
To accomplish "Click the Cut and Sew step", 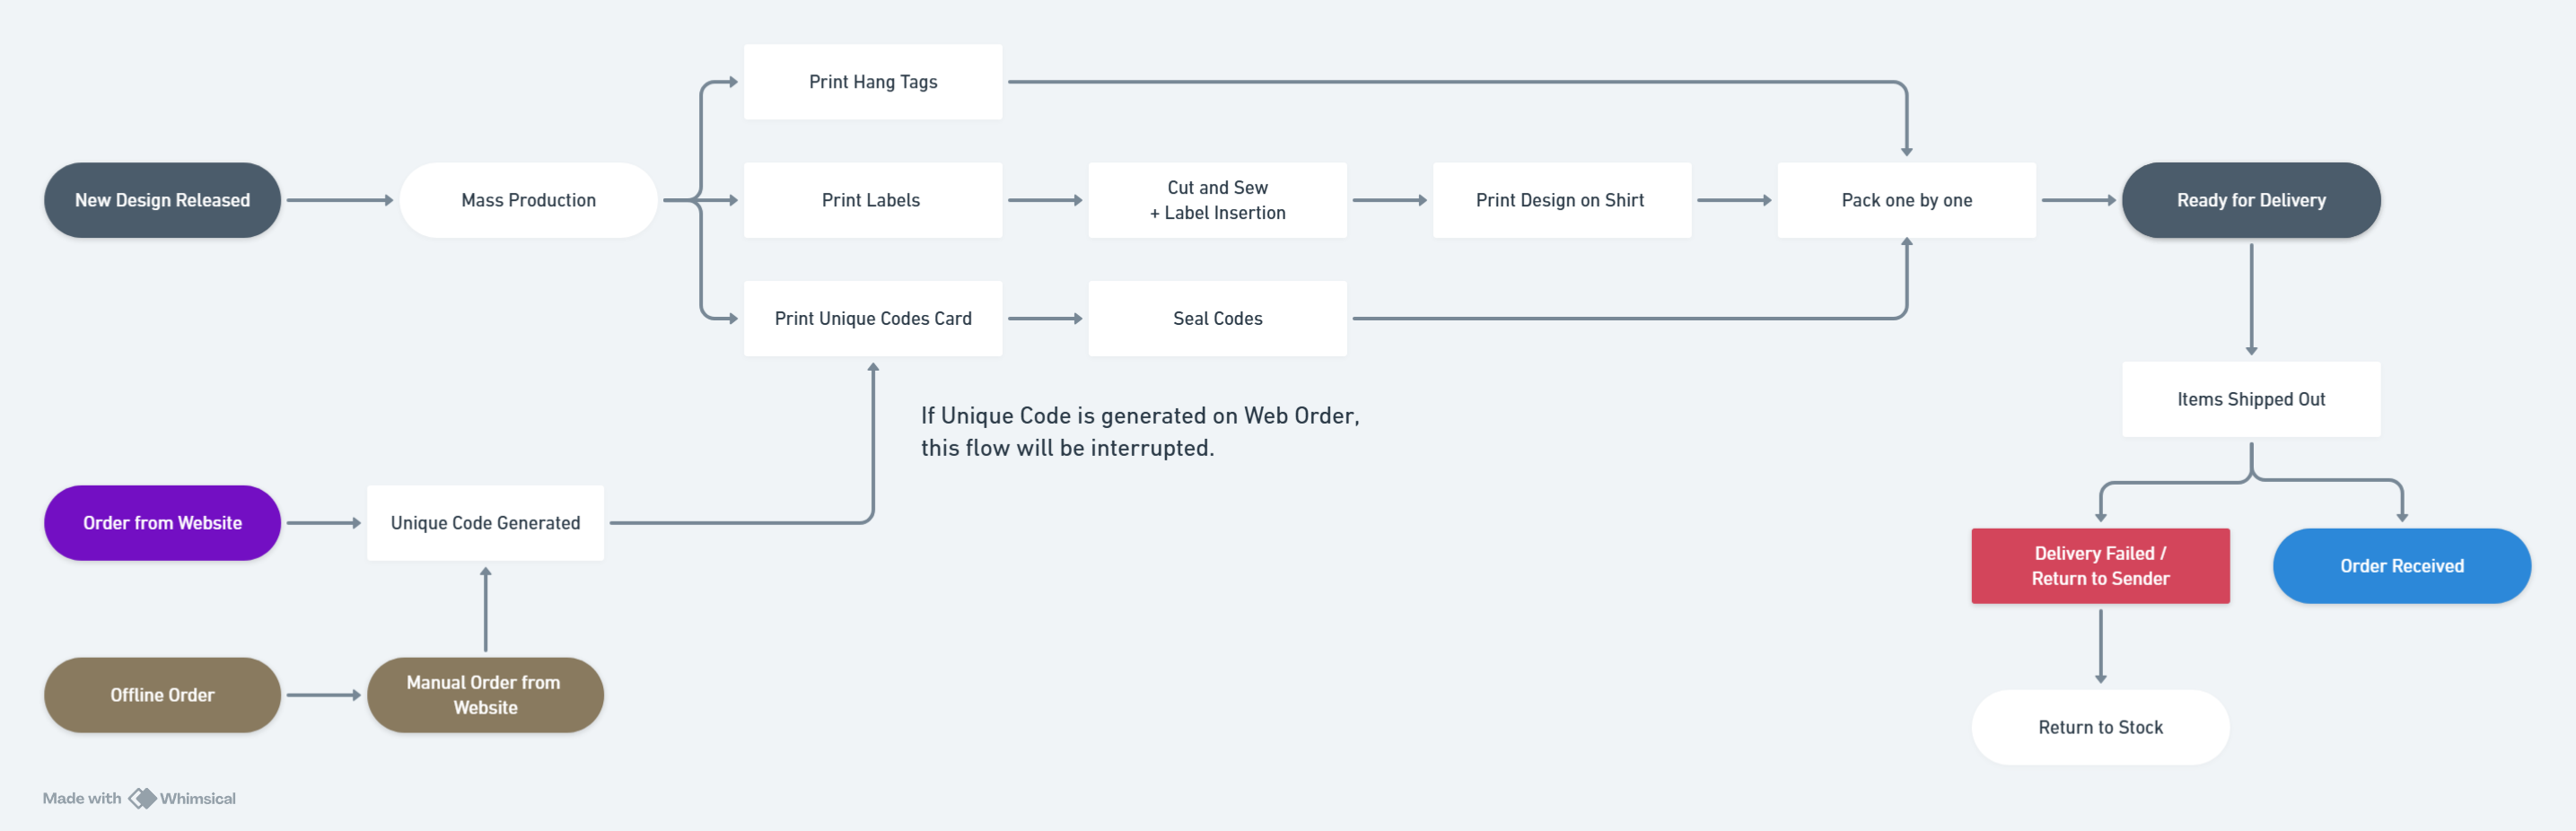I will click(x=1217, y=200).
